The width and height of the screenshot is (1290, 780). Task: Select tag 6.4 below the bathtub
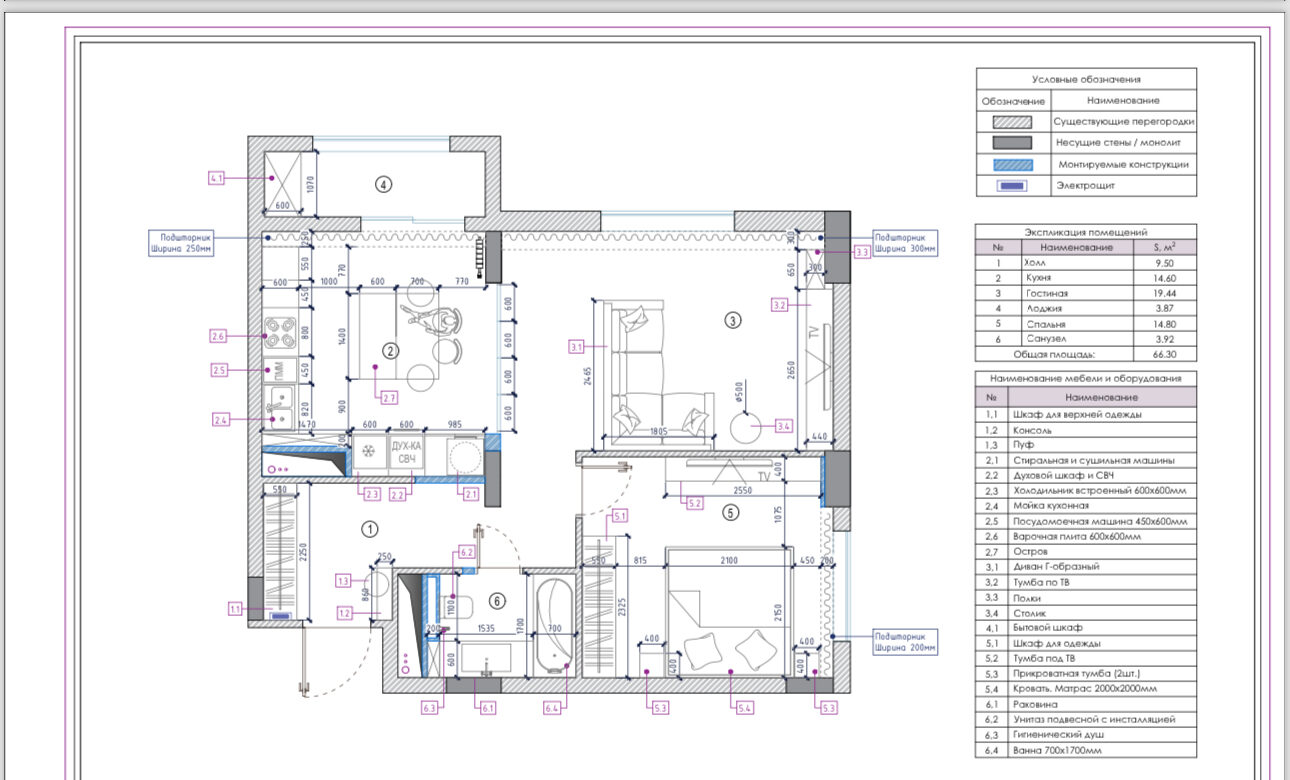(552, 708)
